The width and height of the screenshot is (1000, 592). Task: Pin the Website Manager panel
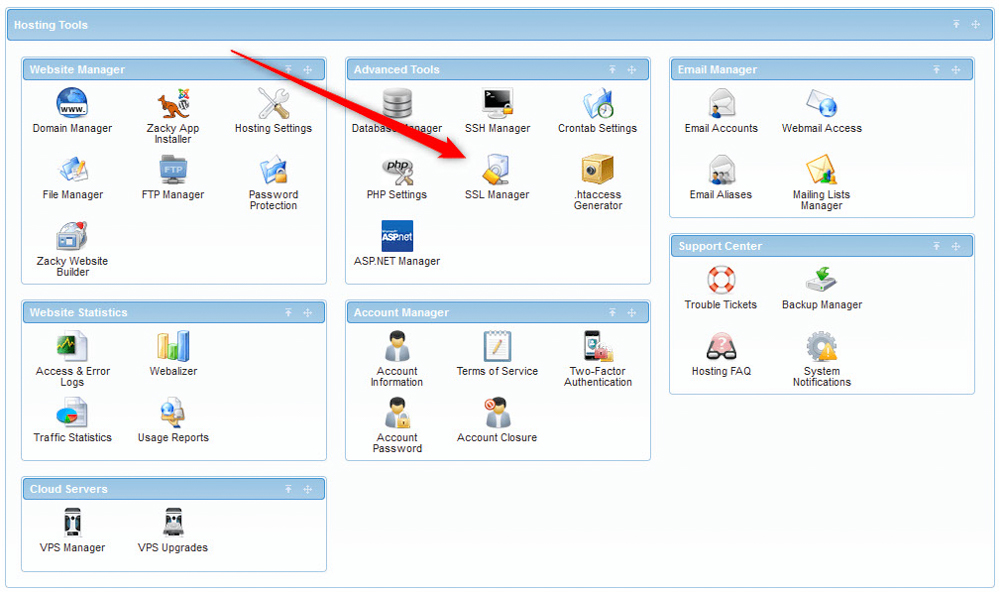pyautogui.click(x=290, y=69)
